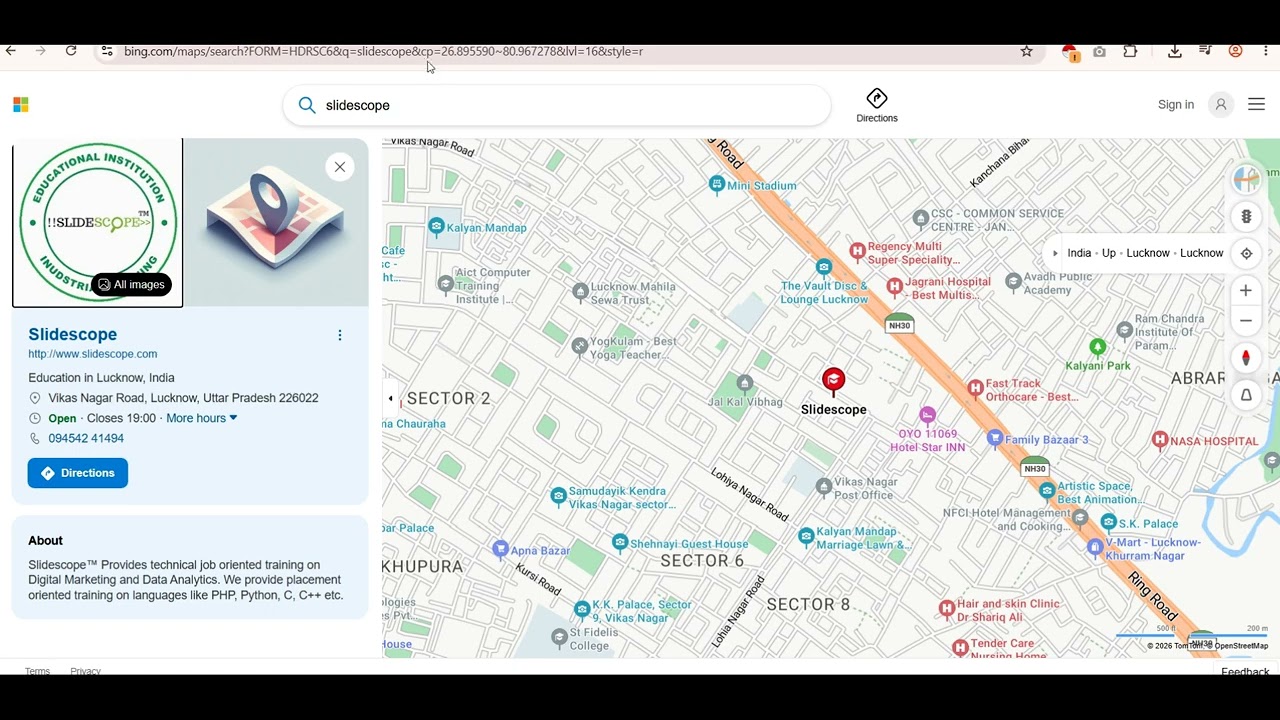
Task: Select the Lucknow Mahila Sewa Trust marker
Action: click(580, 292)
